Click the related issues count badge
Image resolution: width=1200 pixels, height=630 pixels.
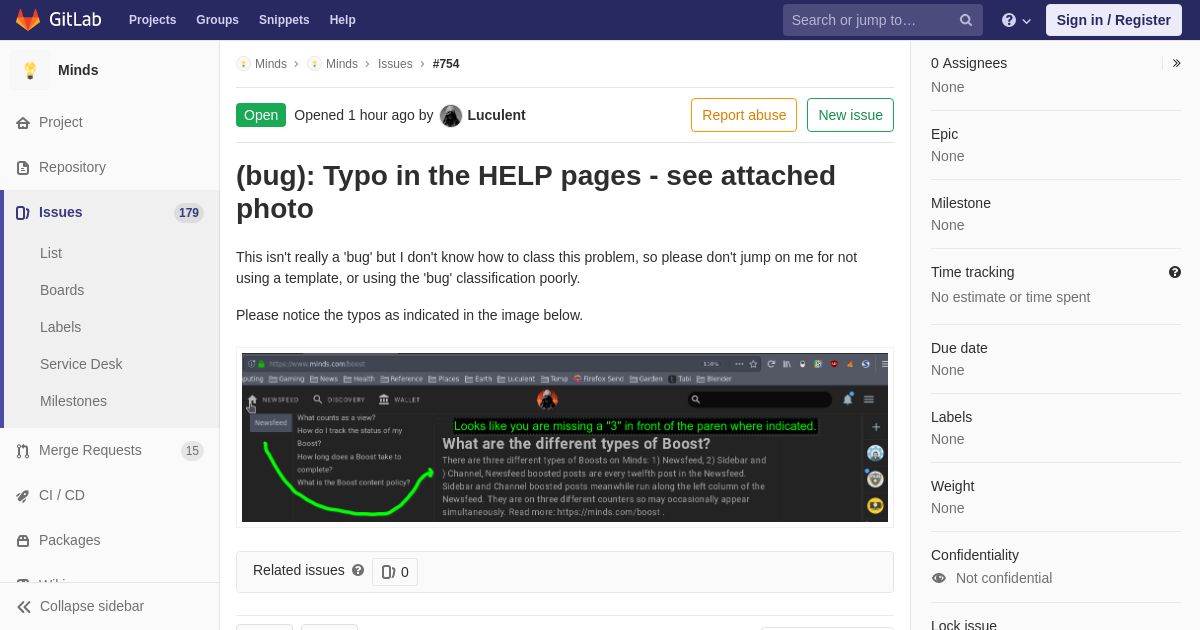coord(395,572)
